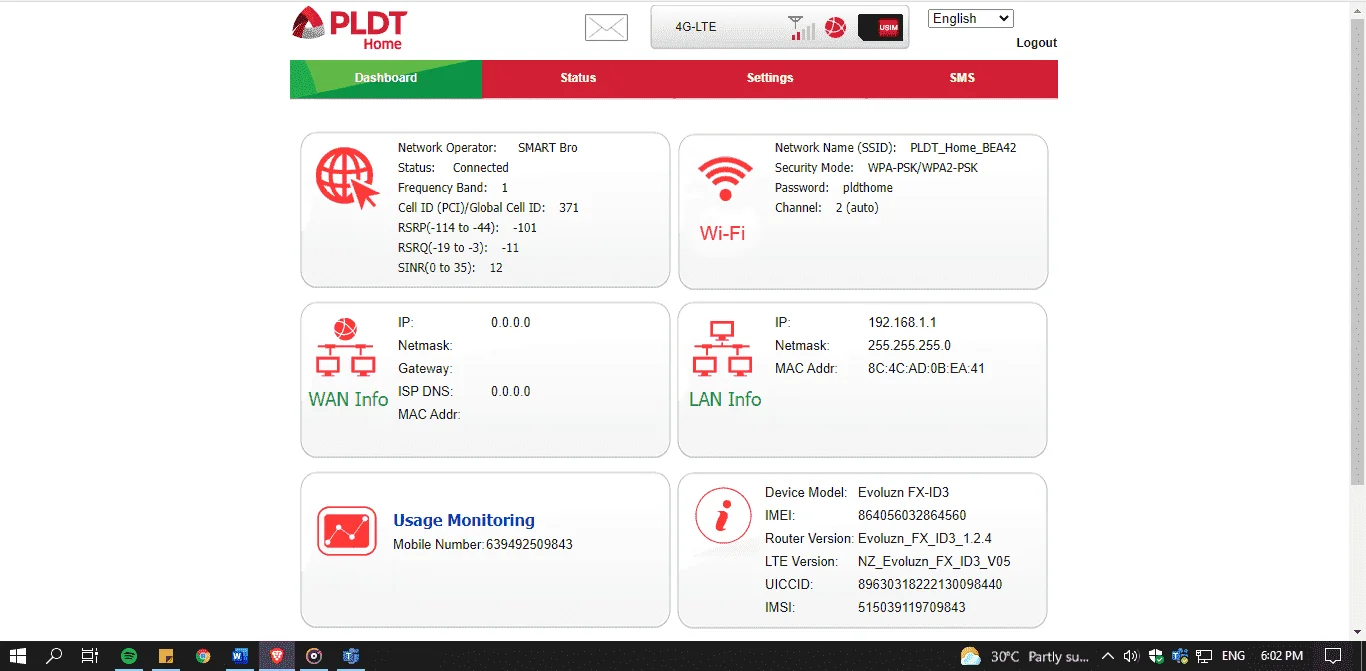Open the weather widget showing 30°C
Screen dimensions: 1366x671
click(1025, 656)
